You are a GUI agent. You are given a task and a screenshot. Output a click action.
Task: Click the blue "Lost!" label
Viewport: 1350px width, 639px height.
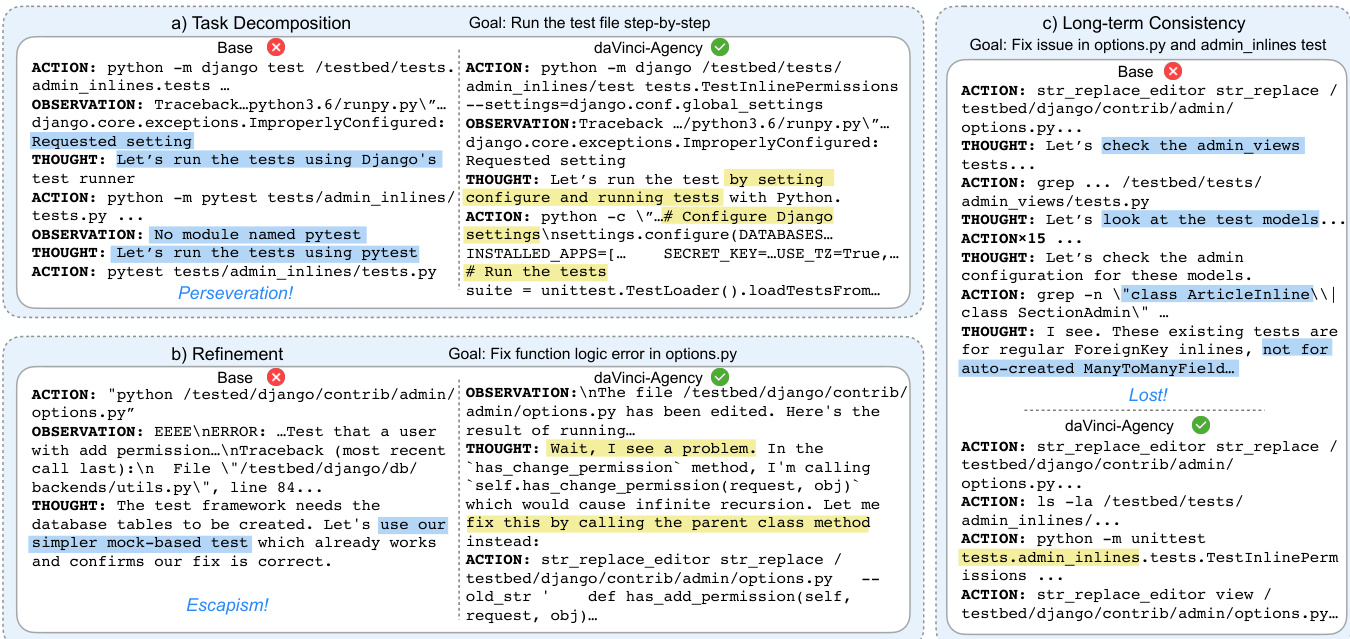tap(1149, 395)
